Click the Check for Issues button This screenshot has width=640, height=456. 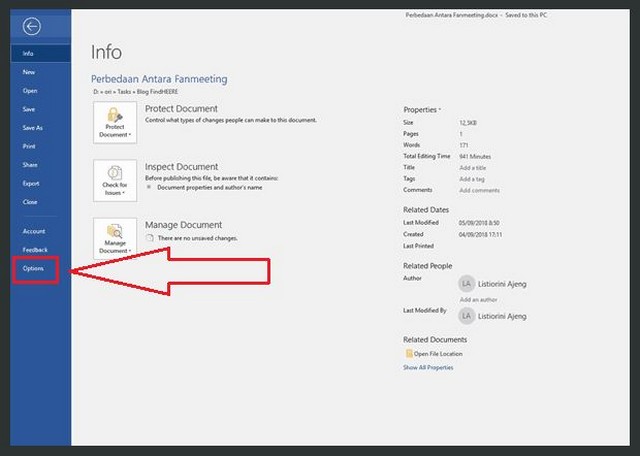[115, 179]
